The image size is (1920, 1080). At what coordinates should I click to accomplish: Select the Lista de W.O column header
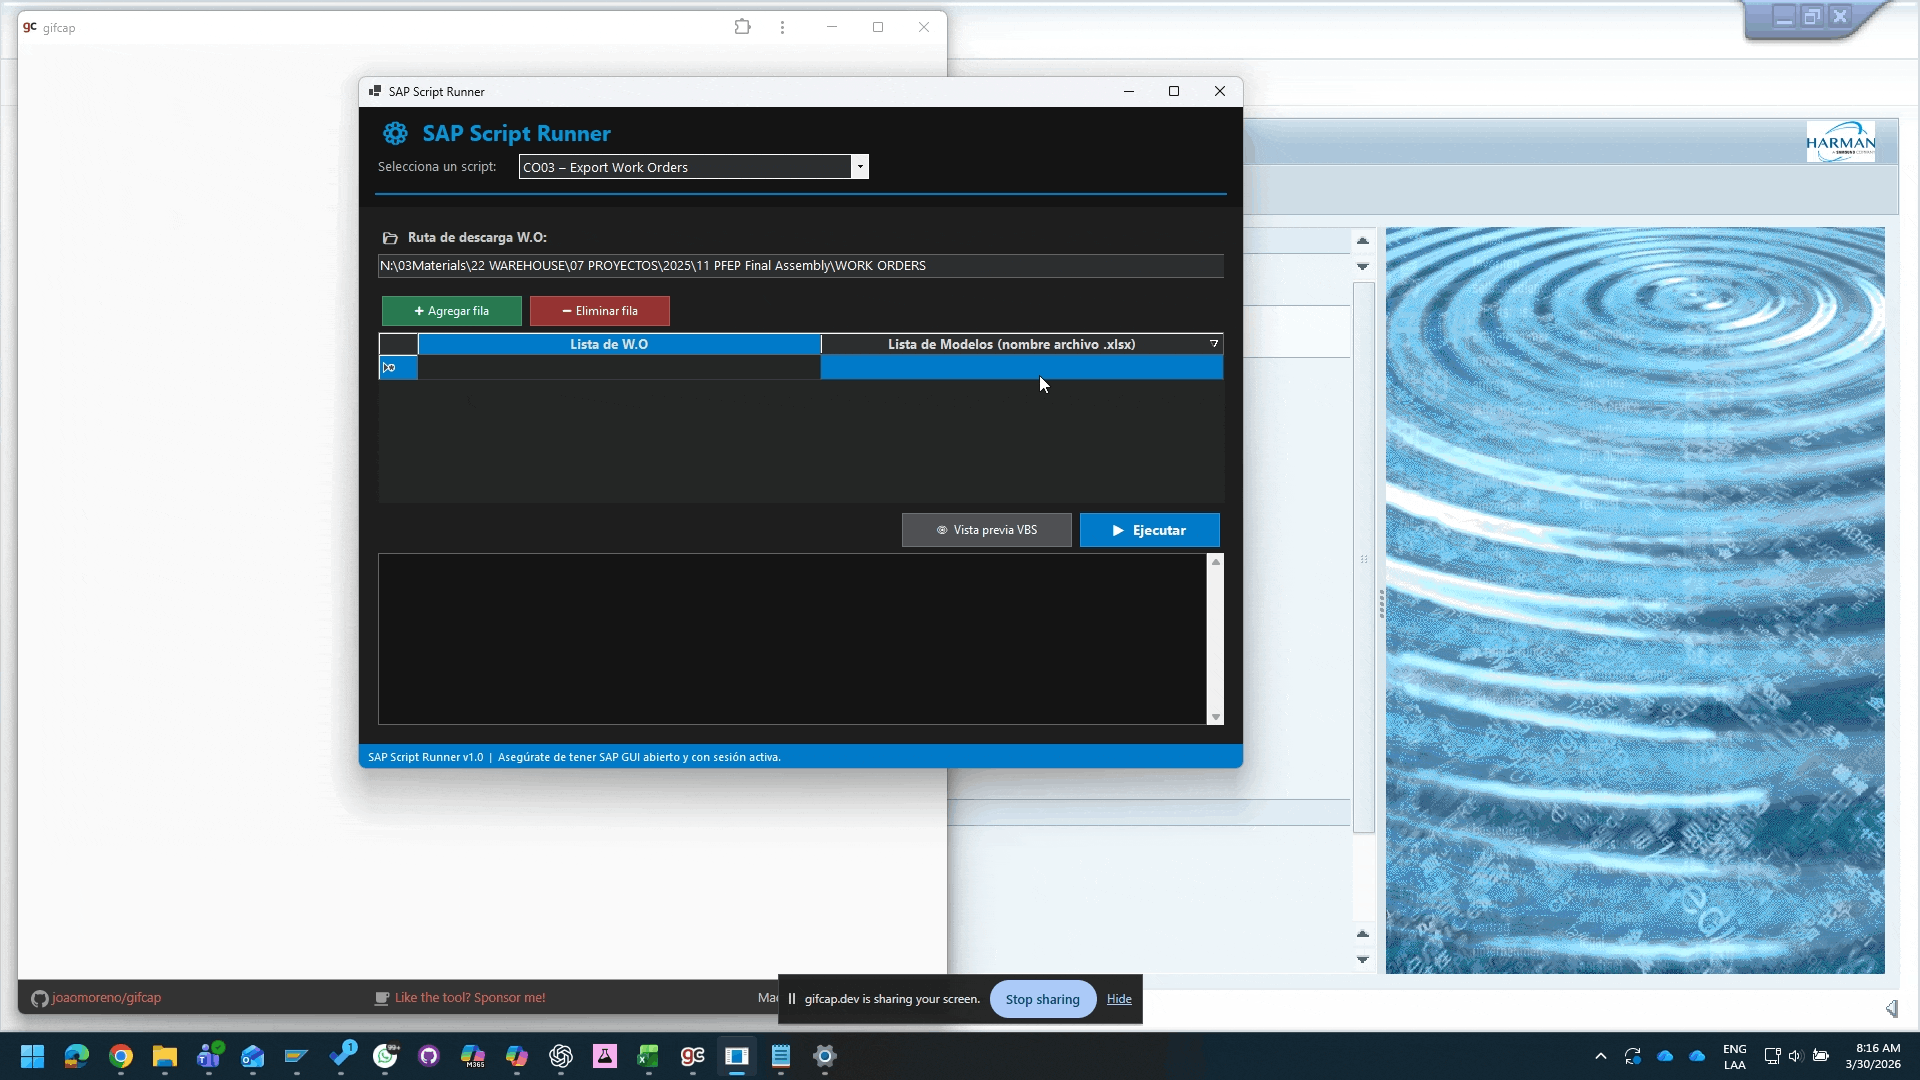[609, 344]
